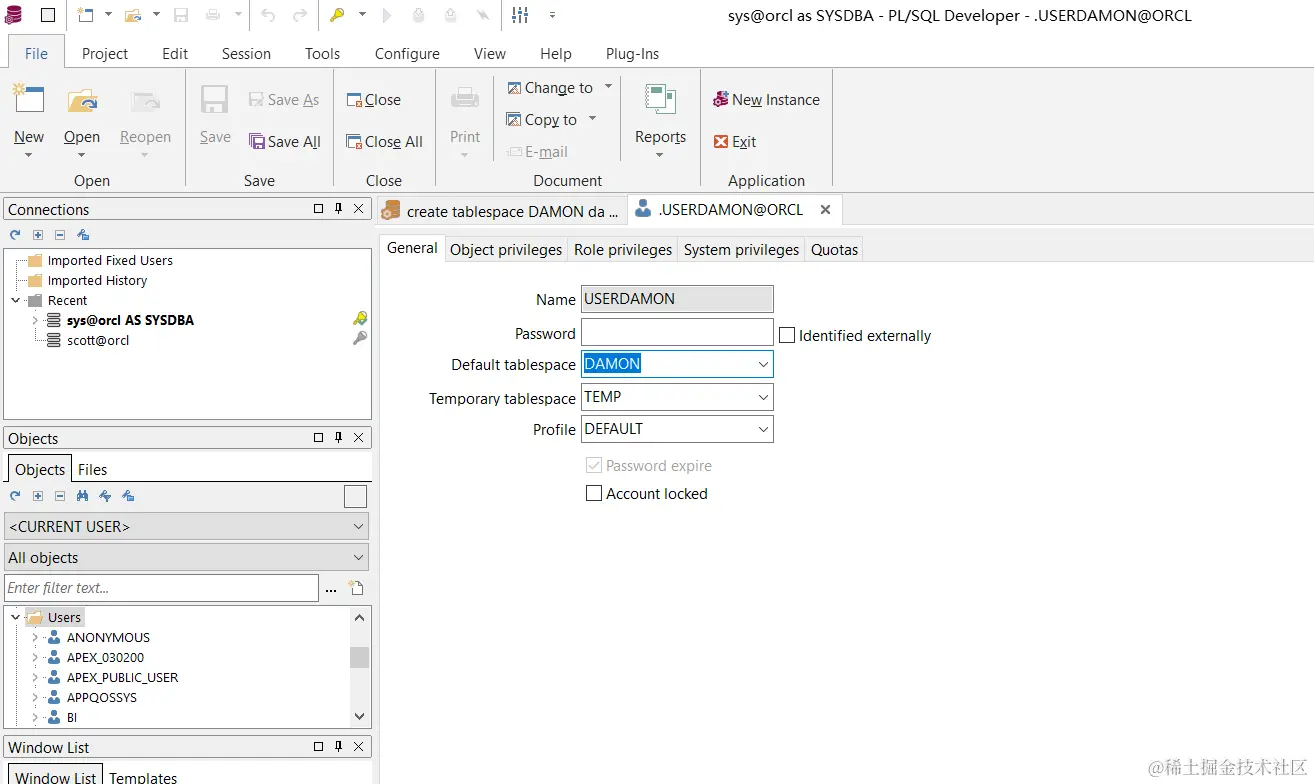Show the Quotas tab
This screenshot has height=784, width=1314.
coord(835,249)
